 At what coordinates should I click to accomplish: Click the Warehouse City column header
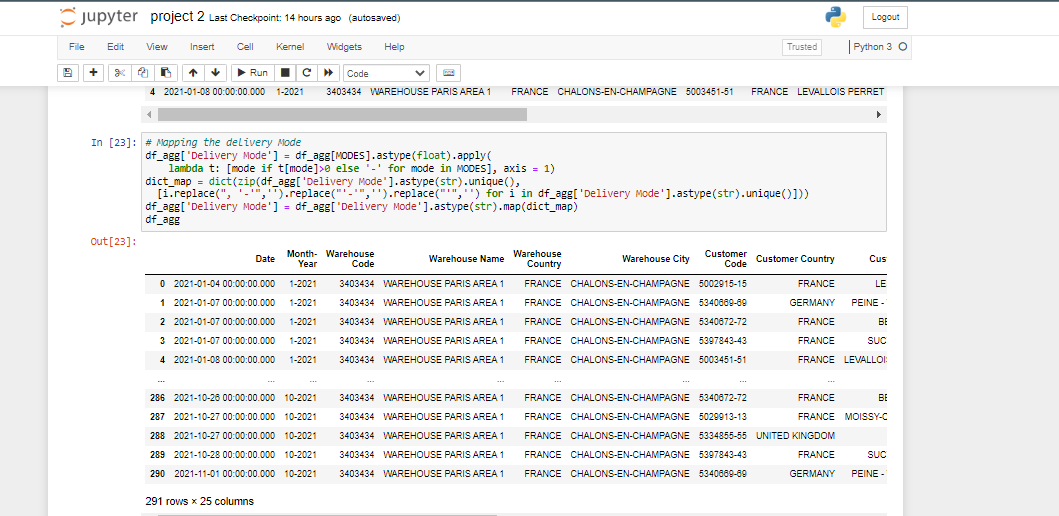[x=656, y=259]
